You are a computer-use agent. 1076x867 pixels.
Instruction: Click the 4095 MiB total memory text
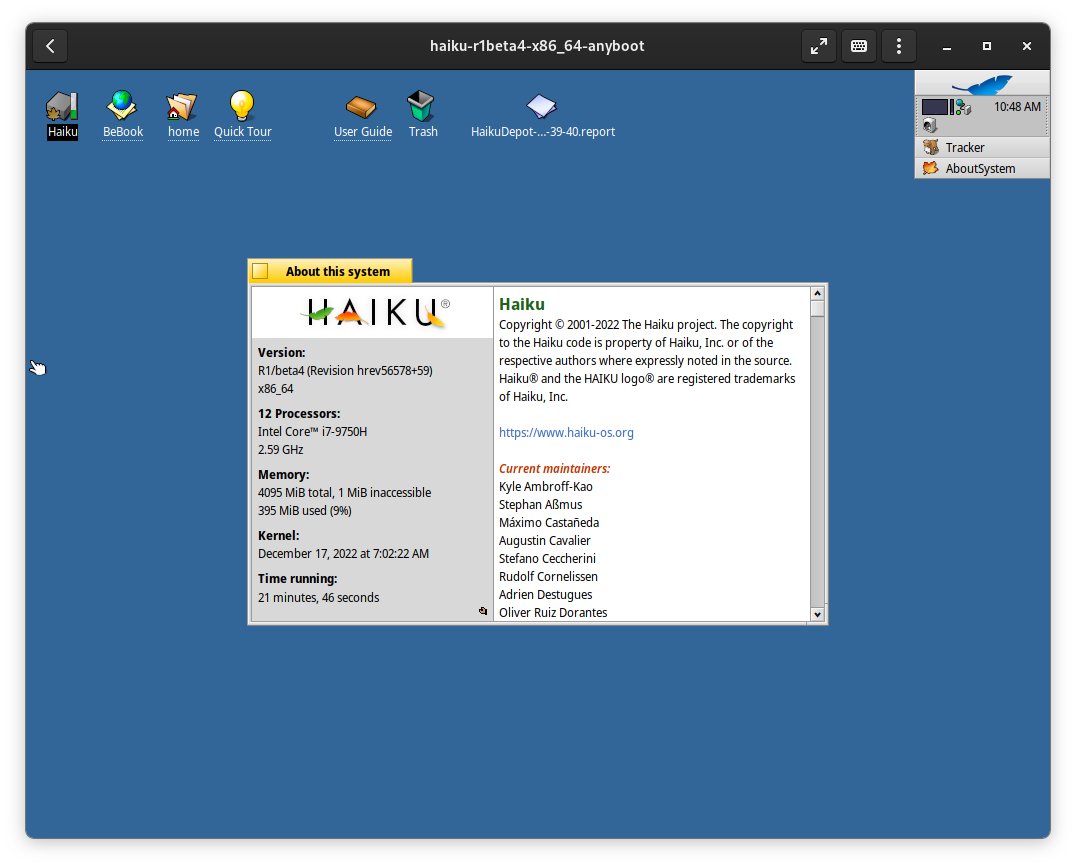coord(344,492)
